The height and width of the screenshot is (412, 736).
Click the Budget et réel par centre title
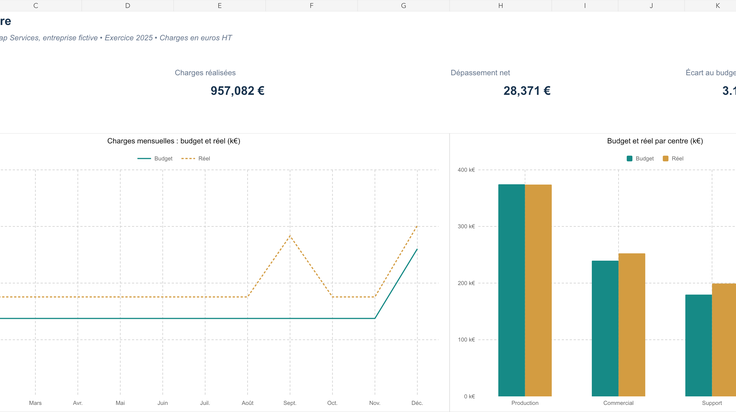tap(655, 141)
